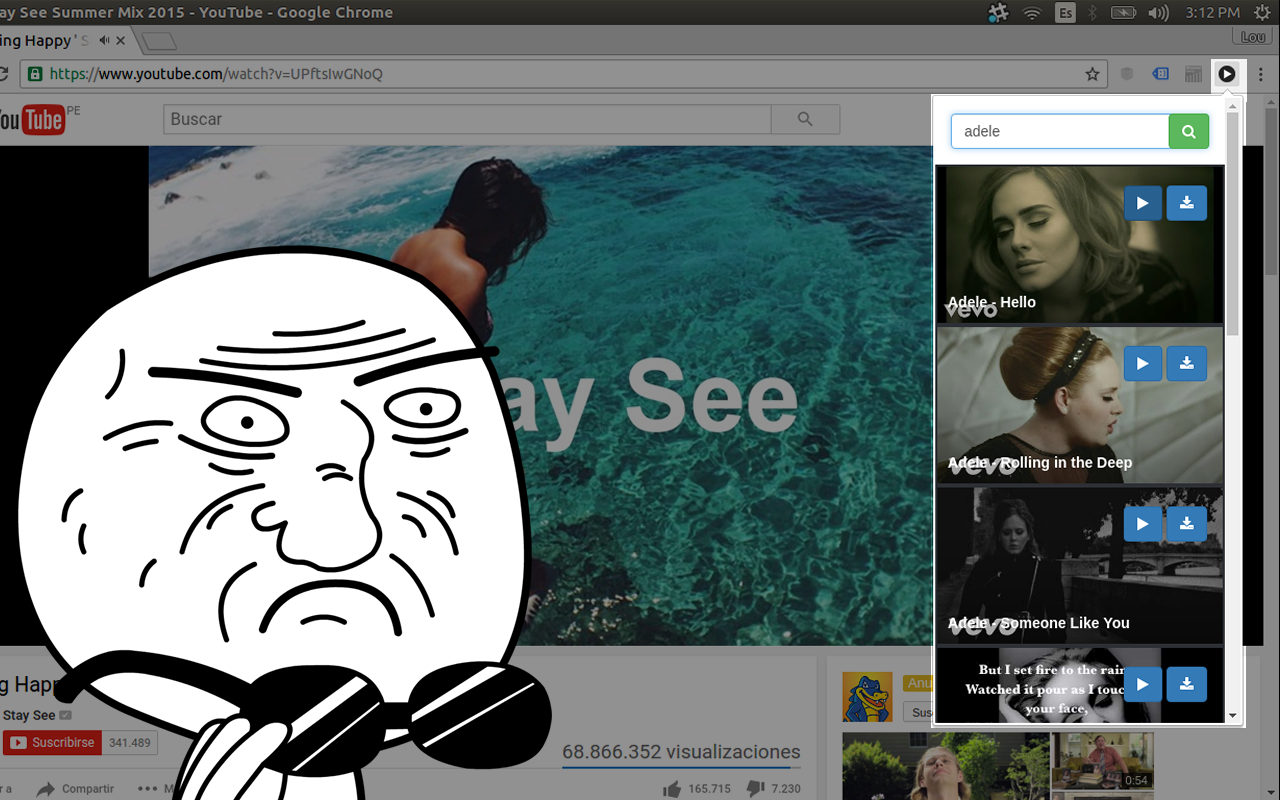
Task: Open the Chrome three-dot menu
Action: [1266, 74]
